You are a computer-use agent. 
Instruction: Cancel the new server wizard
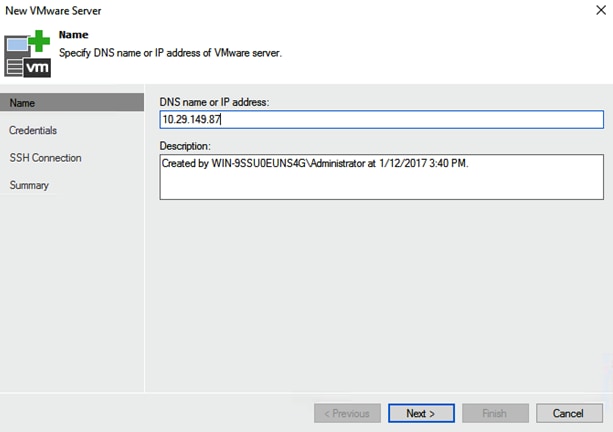[x=569, y=413]
